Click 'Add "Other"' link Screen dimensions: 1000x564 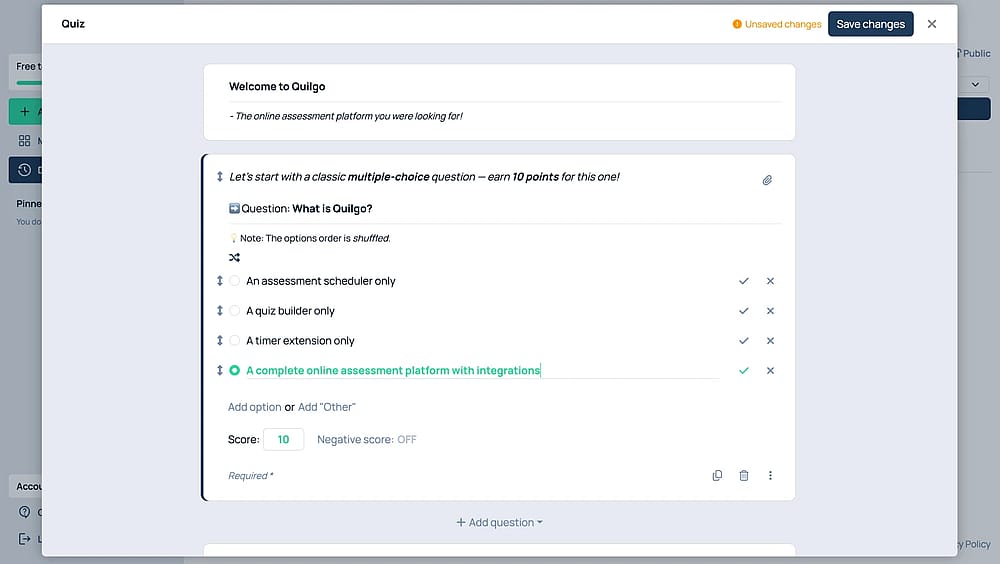(x=327, y=407)
